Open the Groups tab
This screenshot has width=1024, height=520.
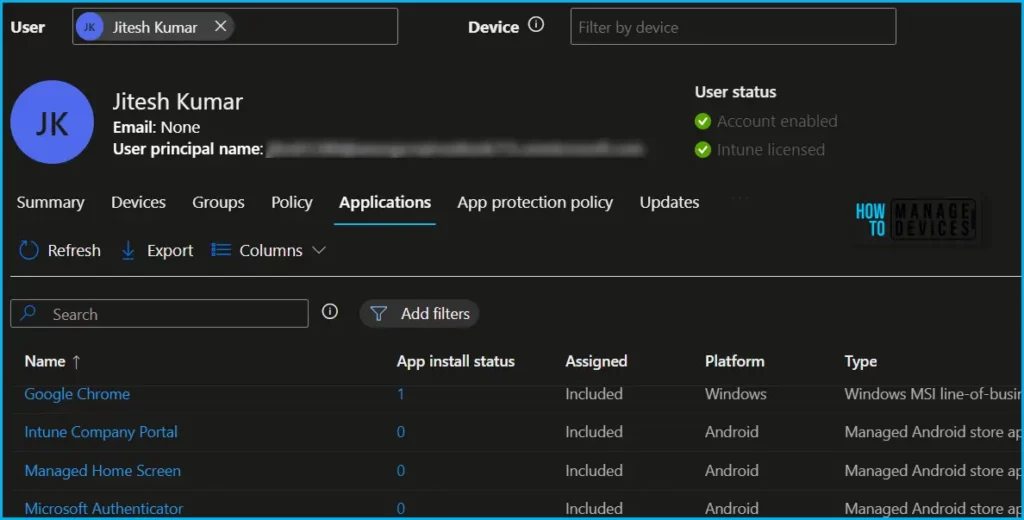click(218, 203)
